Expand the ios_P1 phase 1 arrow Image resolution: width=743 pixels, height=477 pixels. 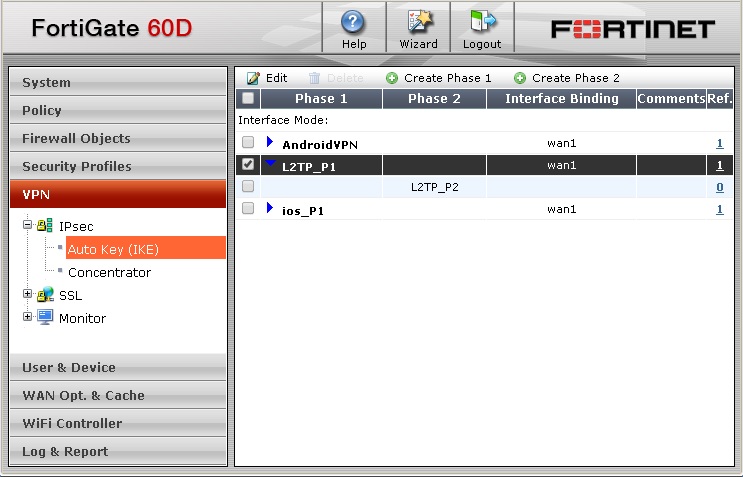[x=270, y=207]
